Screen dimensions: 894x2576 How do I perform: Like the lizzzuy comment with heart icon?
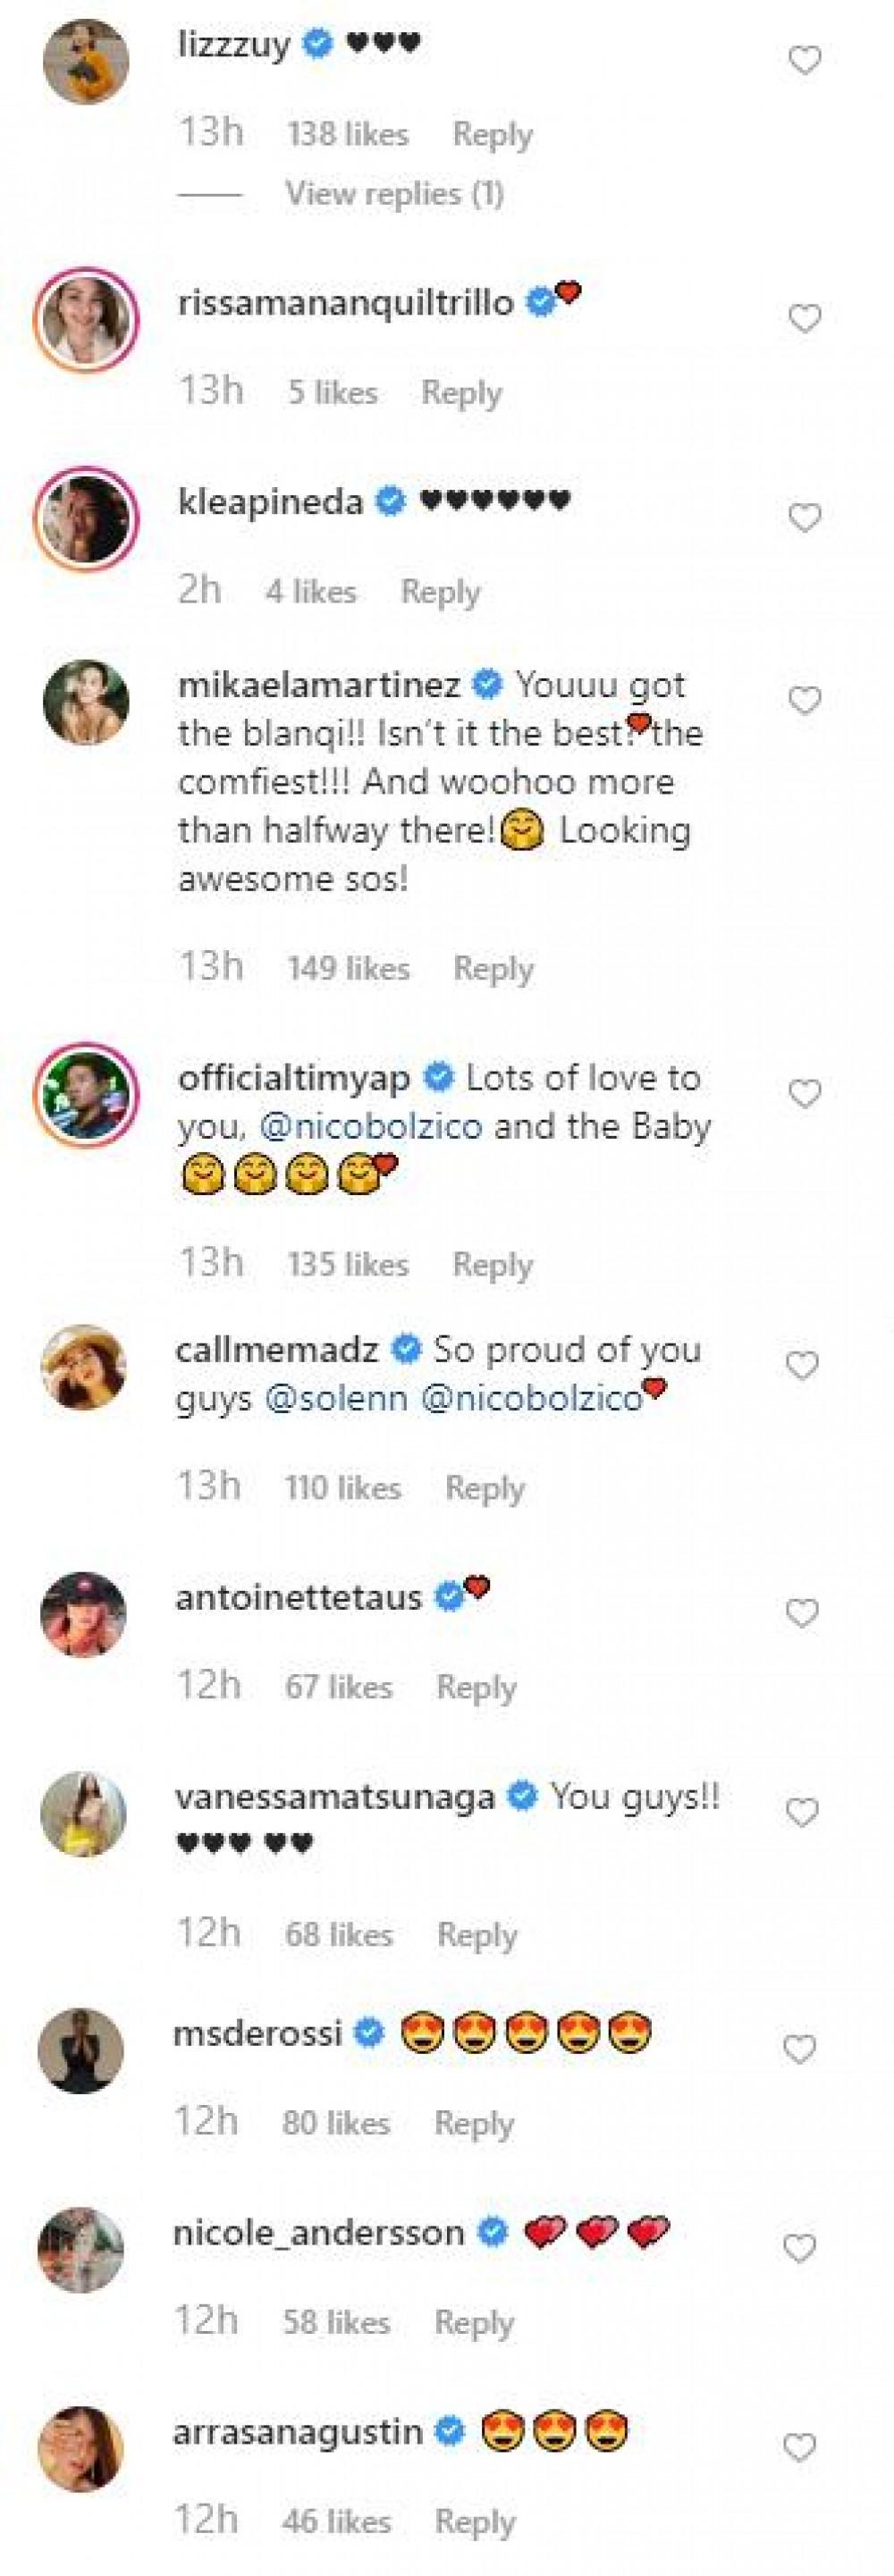click(805, 61)
